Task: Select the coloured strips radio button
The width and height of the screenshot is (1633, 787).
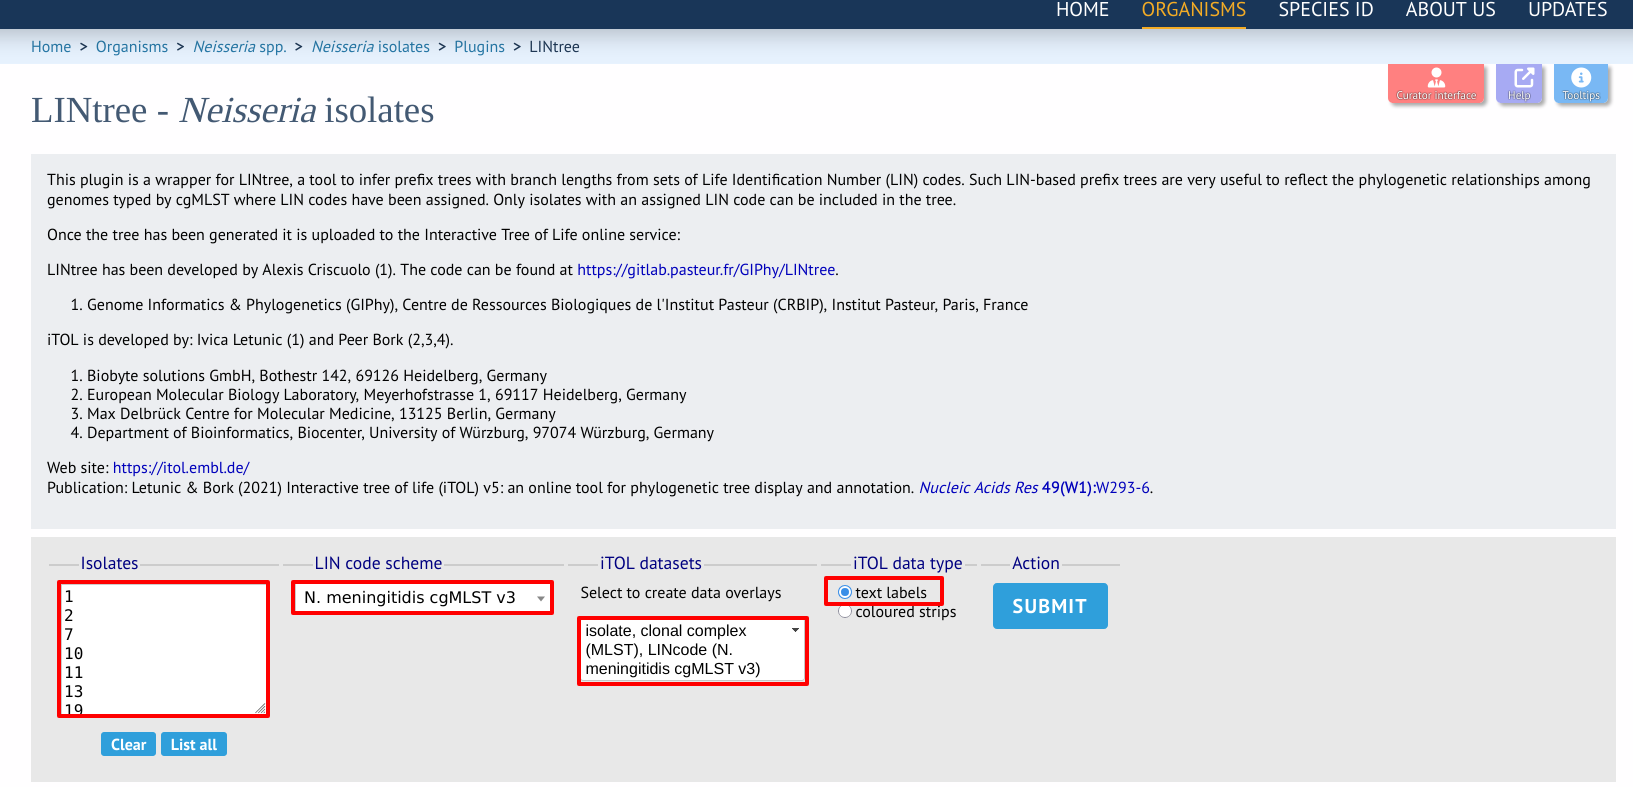Action: point(845,612)
